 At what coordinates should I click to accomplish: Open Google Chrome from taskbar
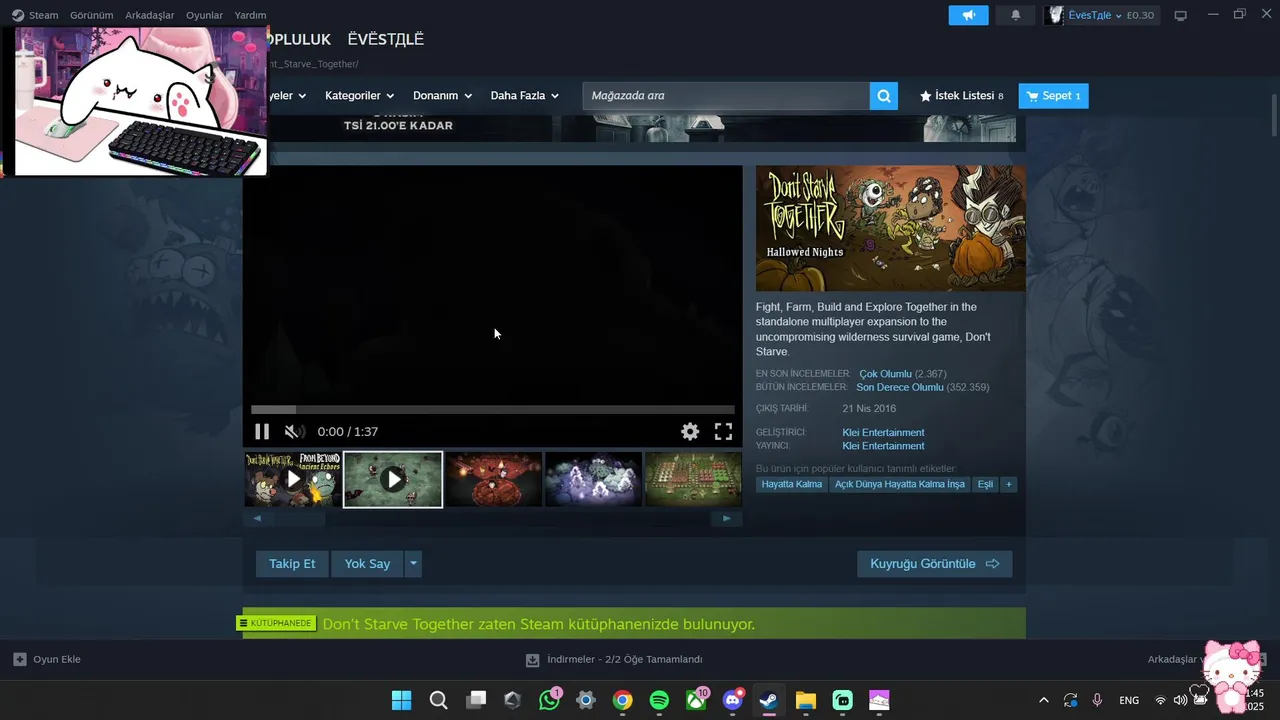[x=622, y=700]
